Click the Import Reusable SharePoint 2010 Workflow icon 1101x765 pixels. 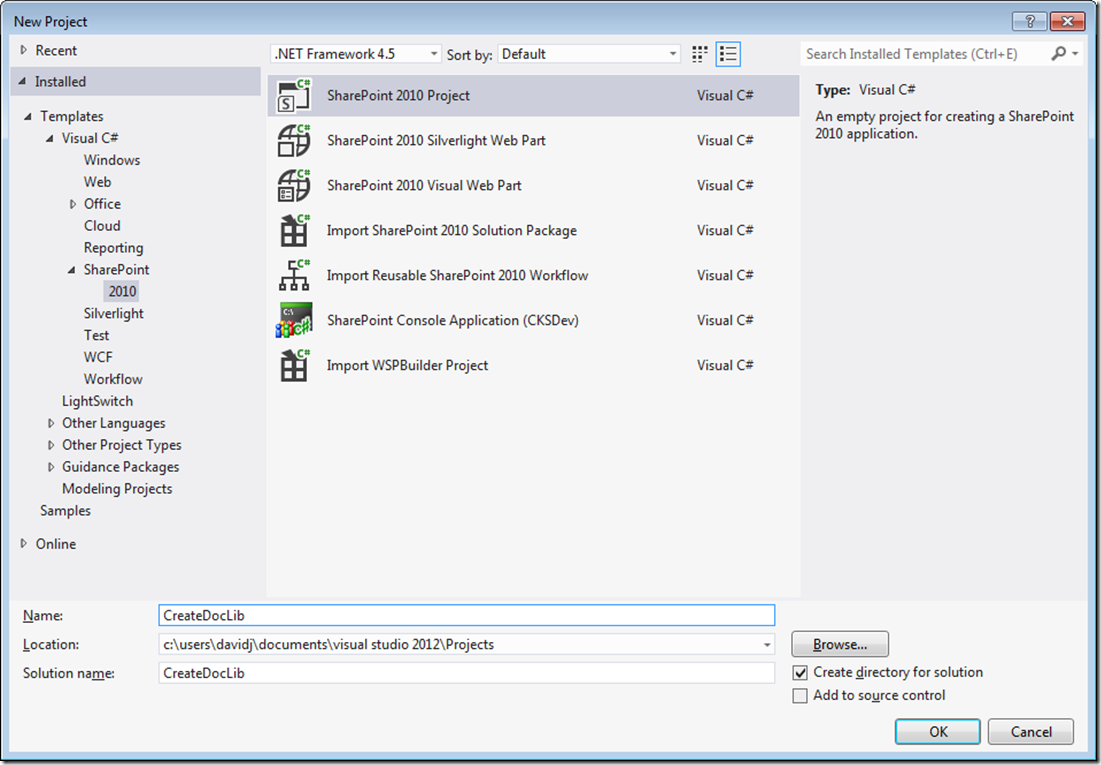294,275
